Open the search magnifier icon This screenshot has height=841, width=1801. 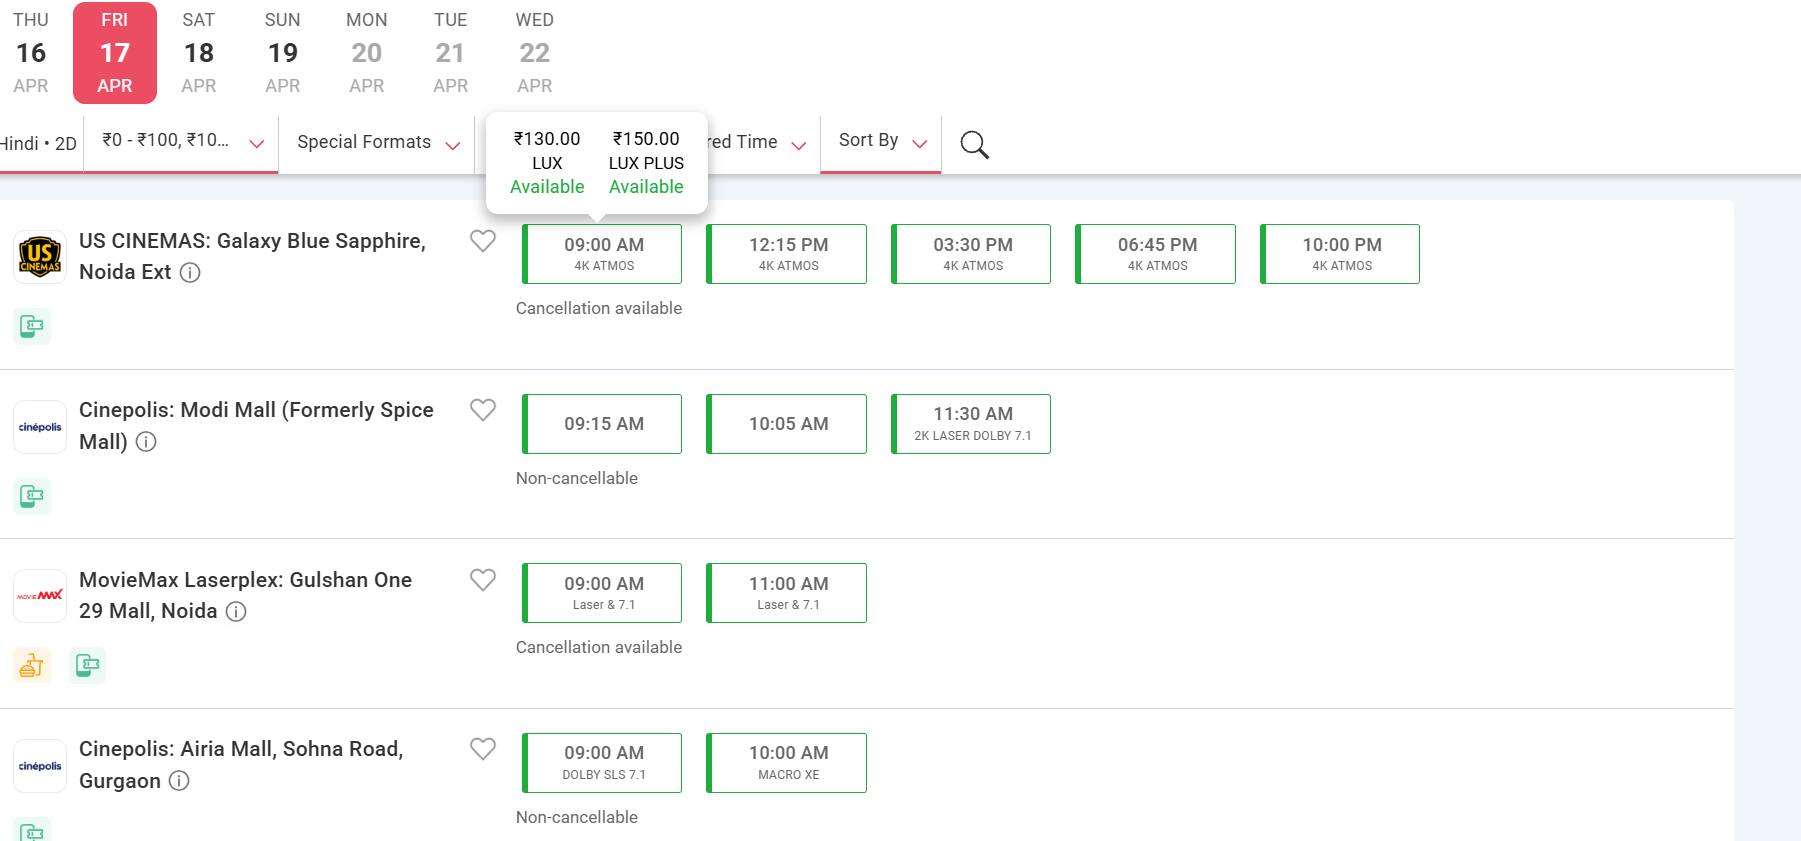click(974, 144)
